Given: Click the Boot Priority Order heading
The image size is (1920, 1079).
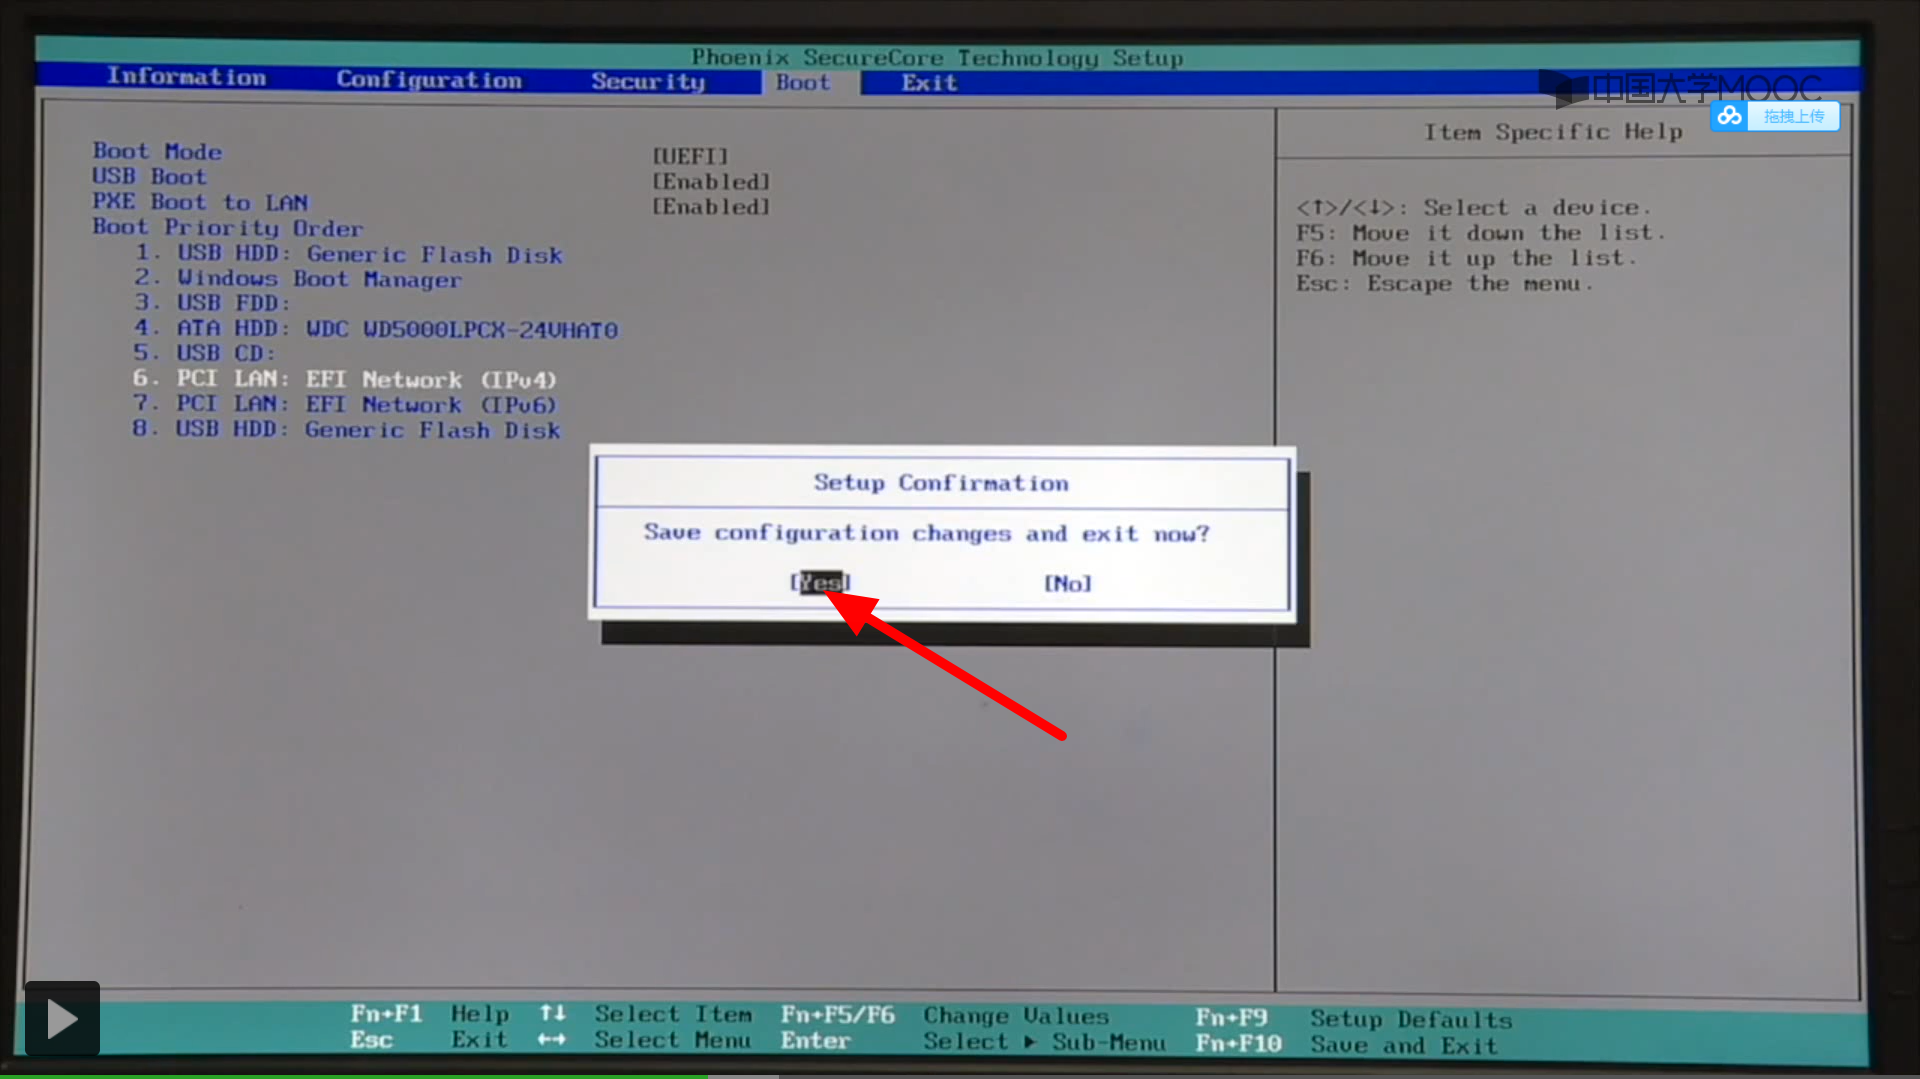Looking at the screenshot, I should (228, 228).
